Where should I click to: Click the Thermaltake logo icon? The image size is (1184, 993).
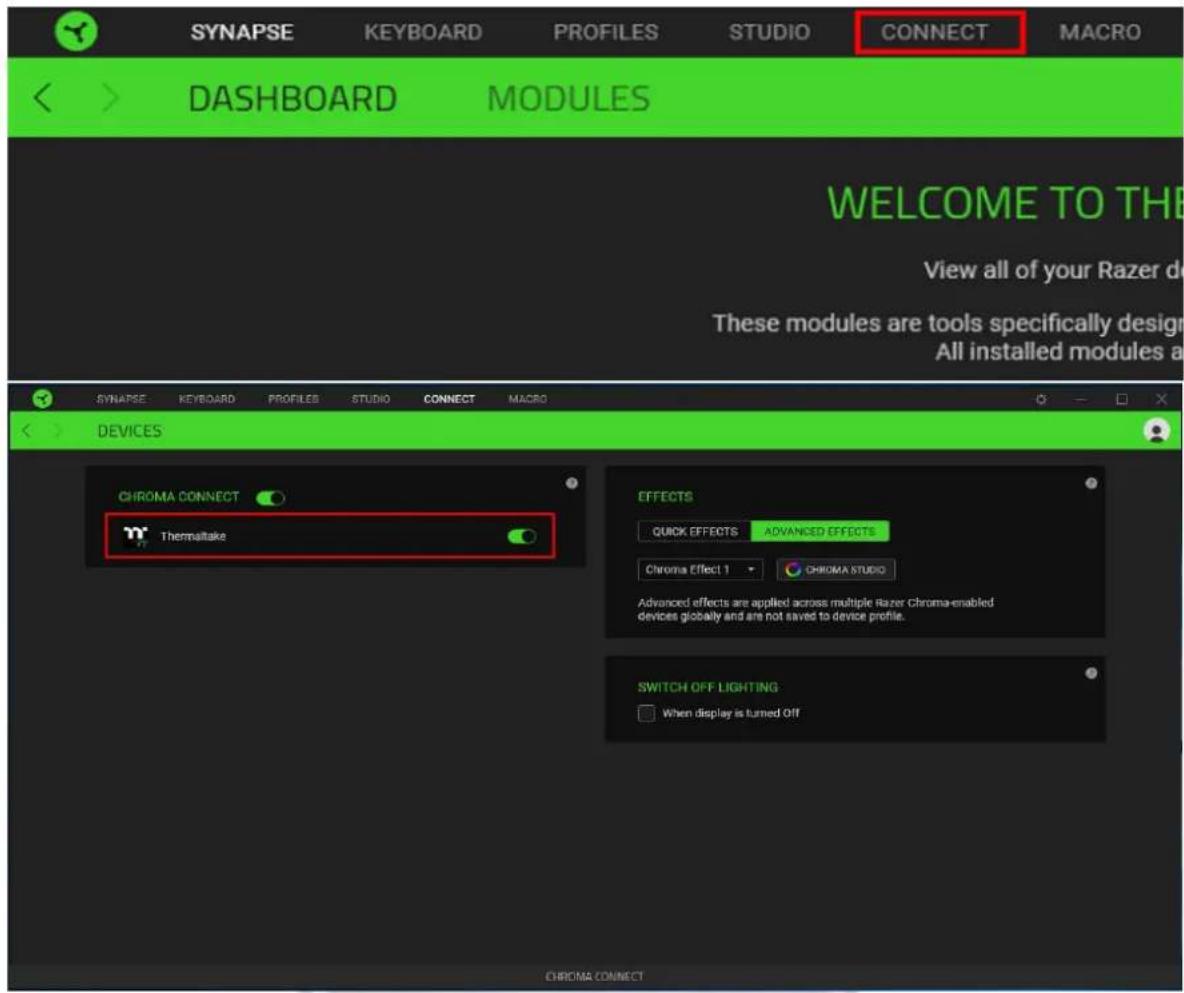[x=135, y=536]
